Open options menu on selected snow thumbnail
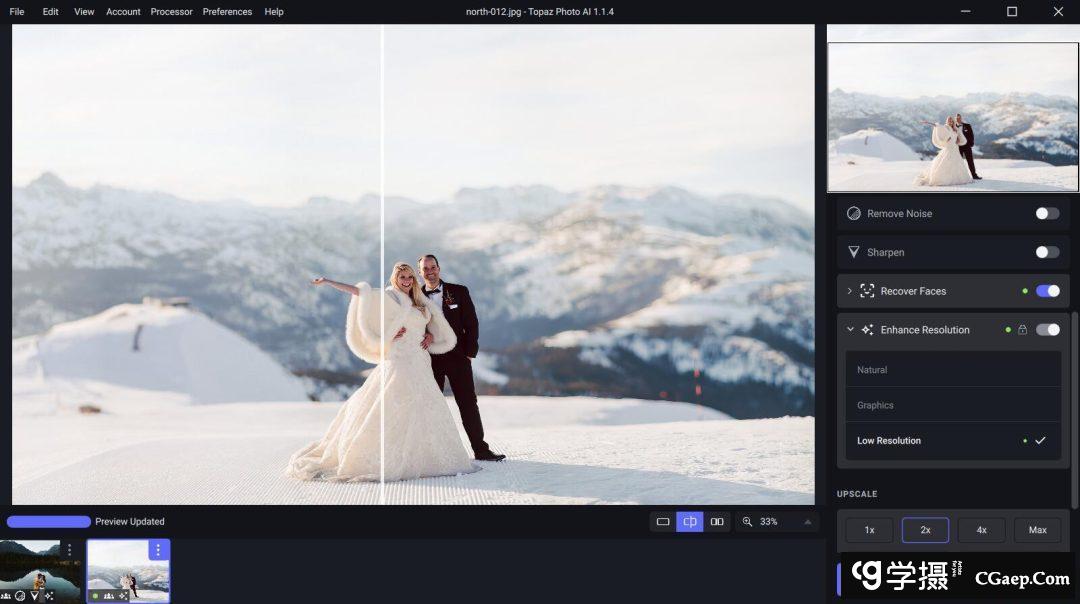The width and height of the screenshot is (1080, 604). (158, 550)
